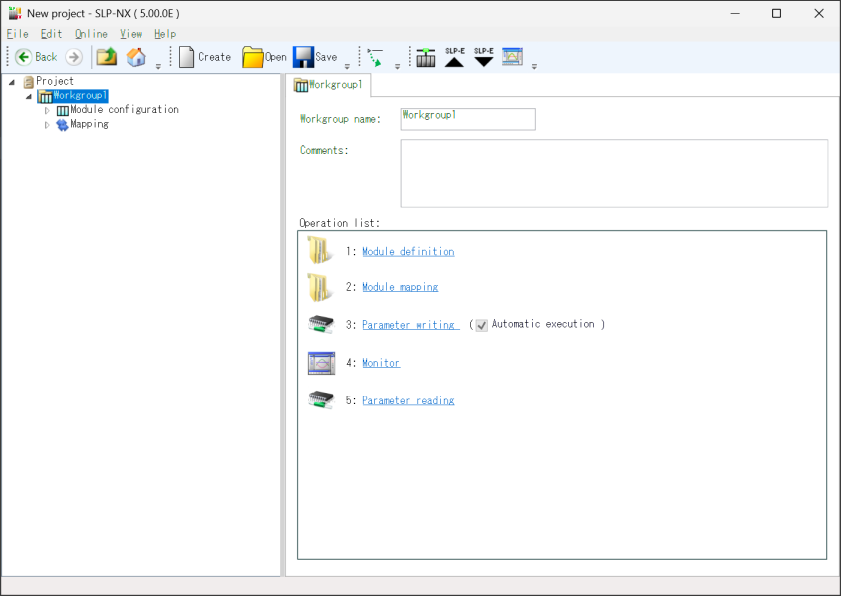
Task: Click the green connection arrow toolbar icon
Action: pyautogui.click(x=375, y=57)
